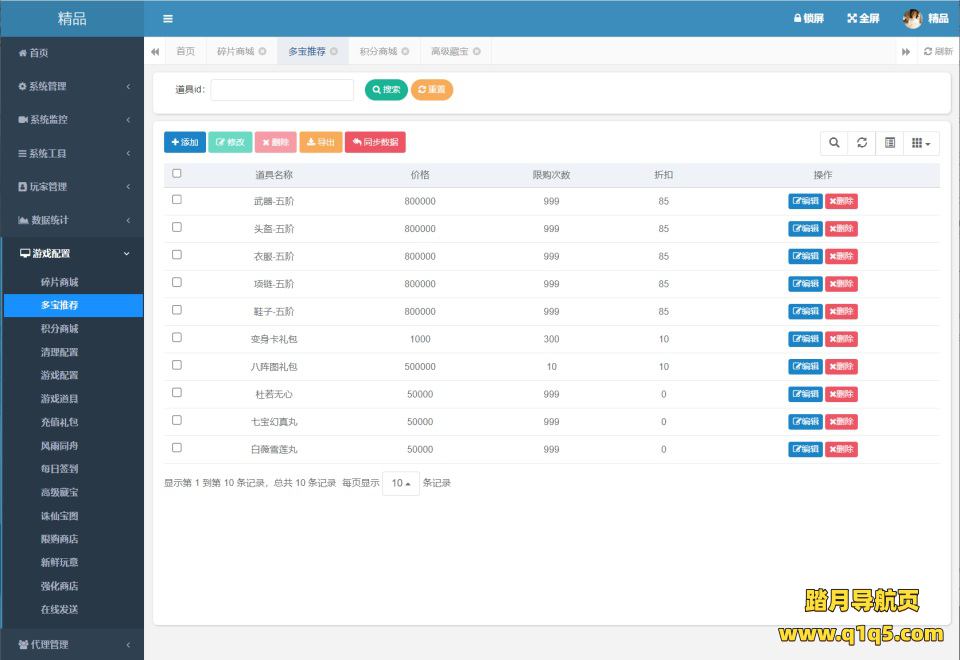Close the 碎片商城 tab
This screenshot has width=960, height=660.
pyautogui.click(x=262, y=51)
